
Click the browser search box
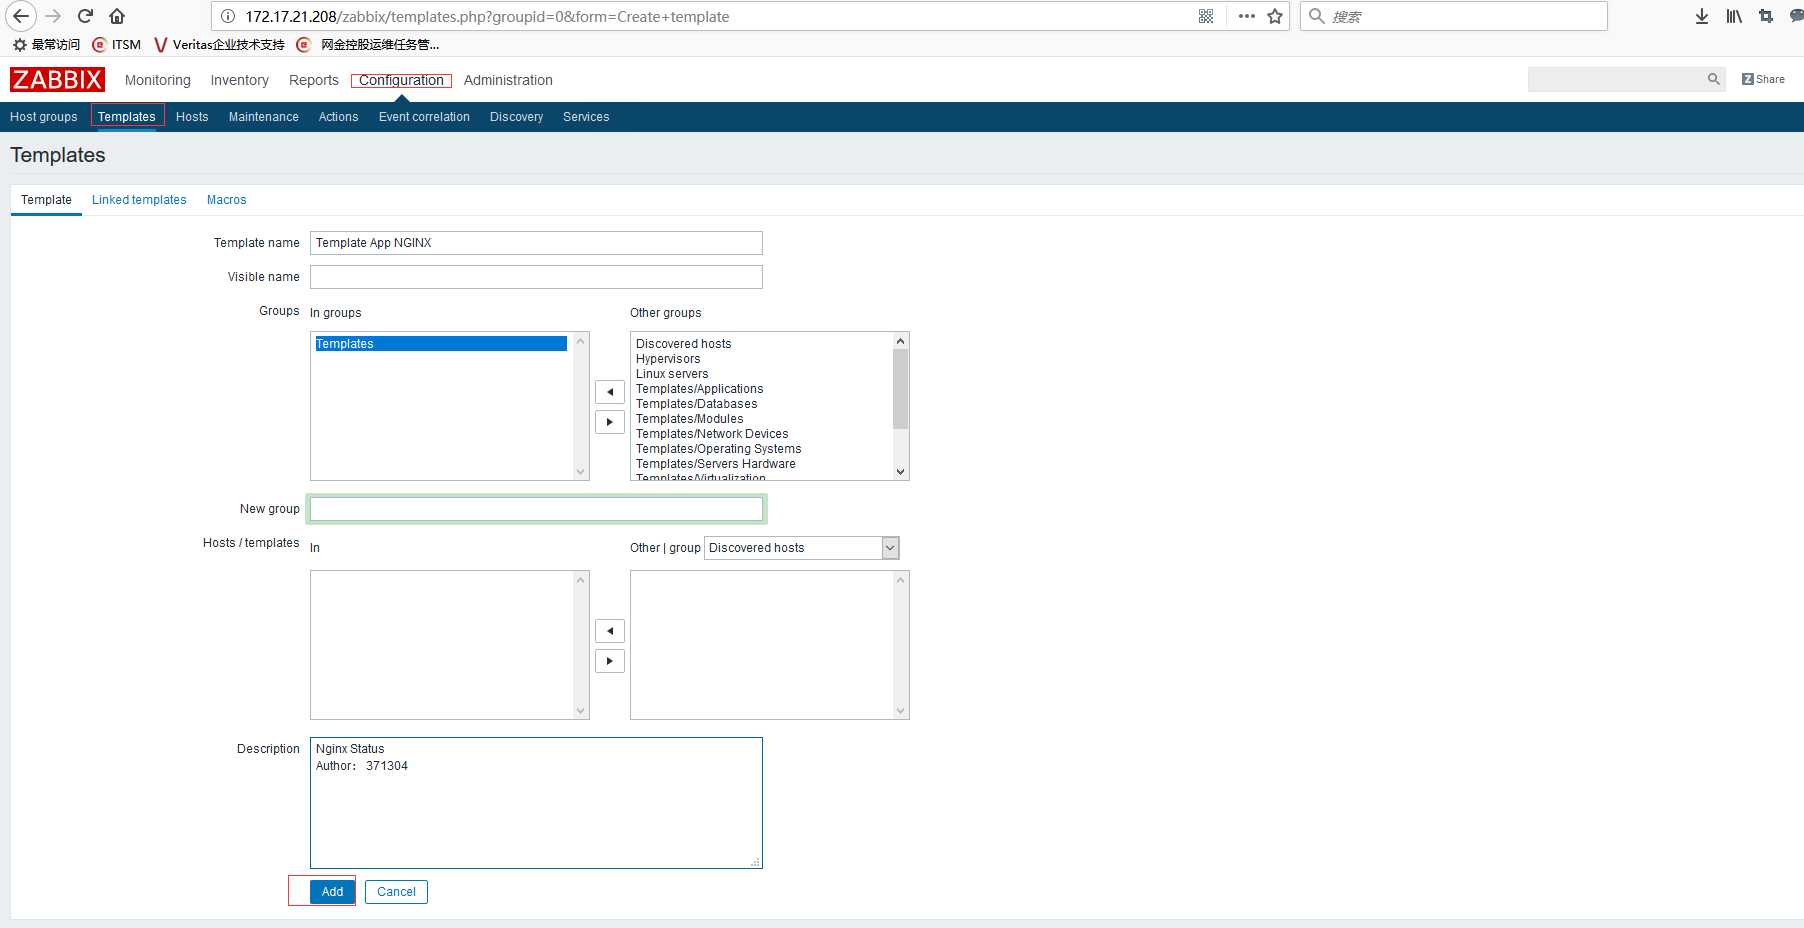(1454, 16)
